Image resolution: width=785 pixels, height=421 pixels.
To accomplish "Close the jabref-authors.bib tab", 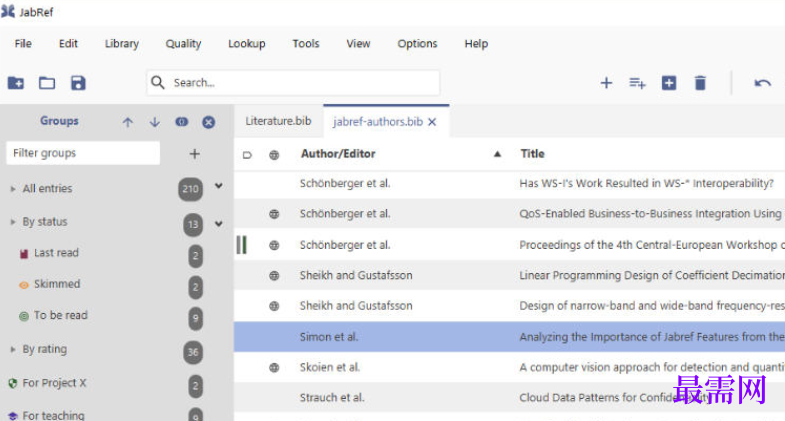I will pyautogui.click(x=432, y=122).
